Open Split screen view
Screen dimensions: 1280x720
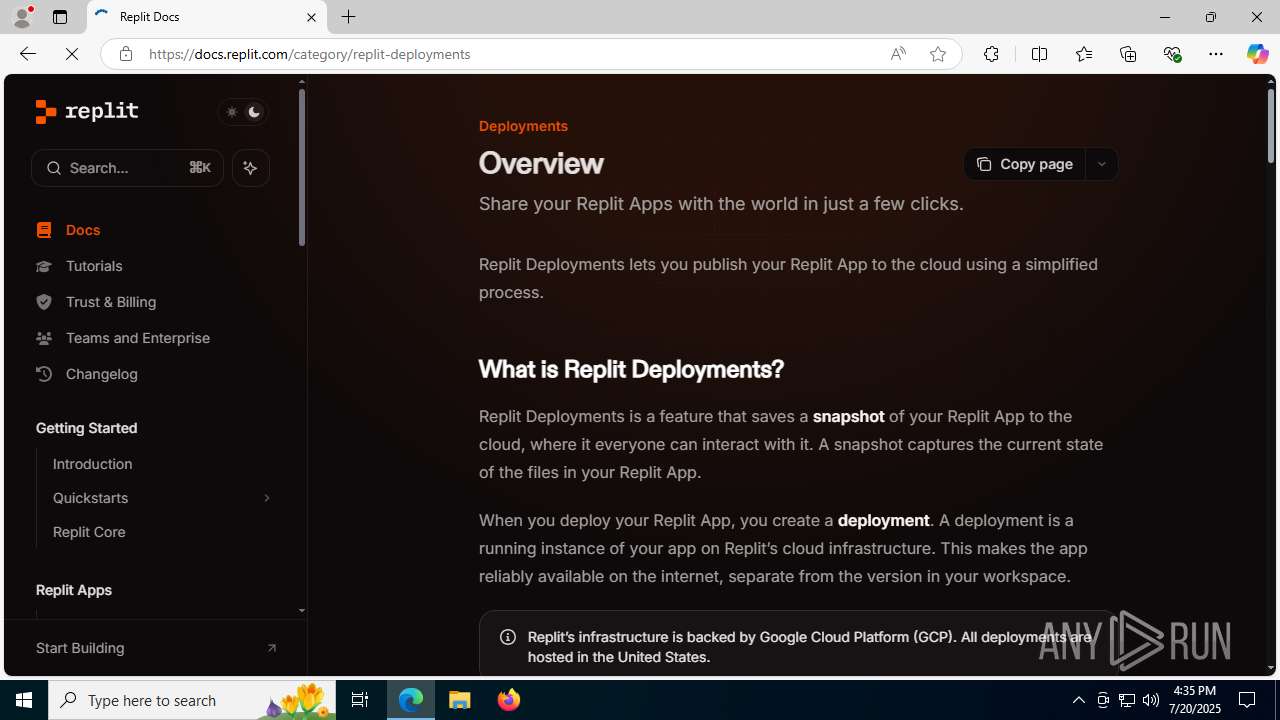tap(1039, 54)
